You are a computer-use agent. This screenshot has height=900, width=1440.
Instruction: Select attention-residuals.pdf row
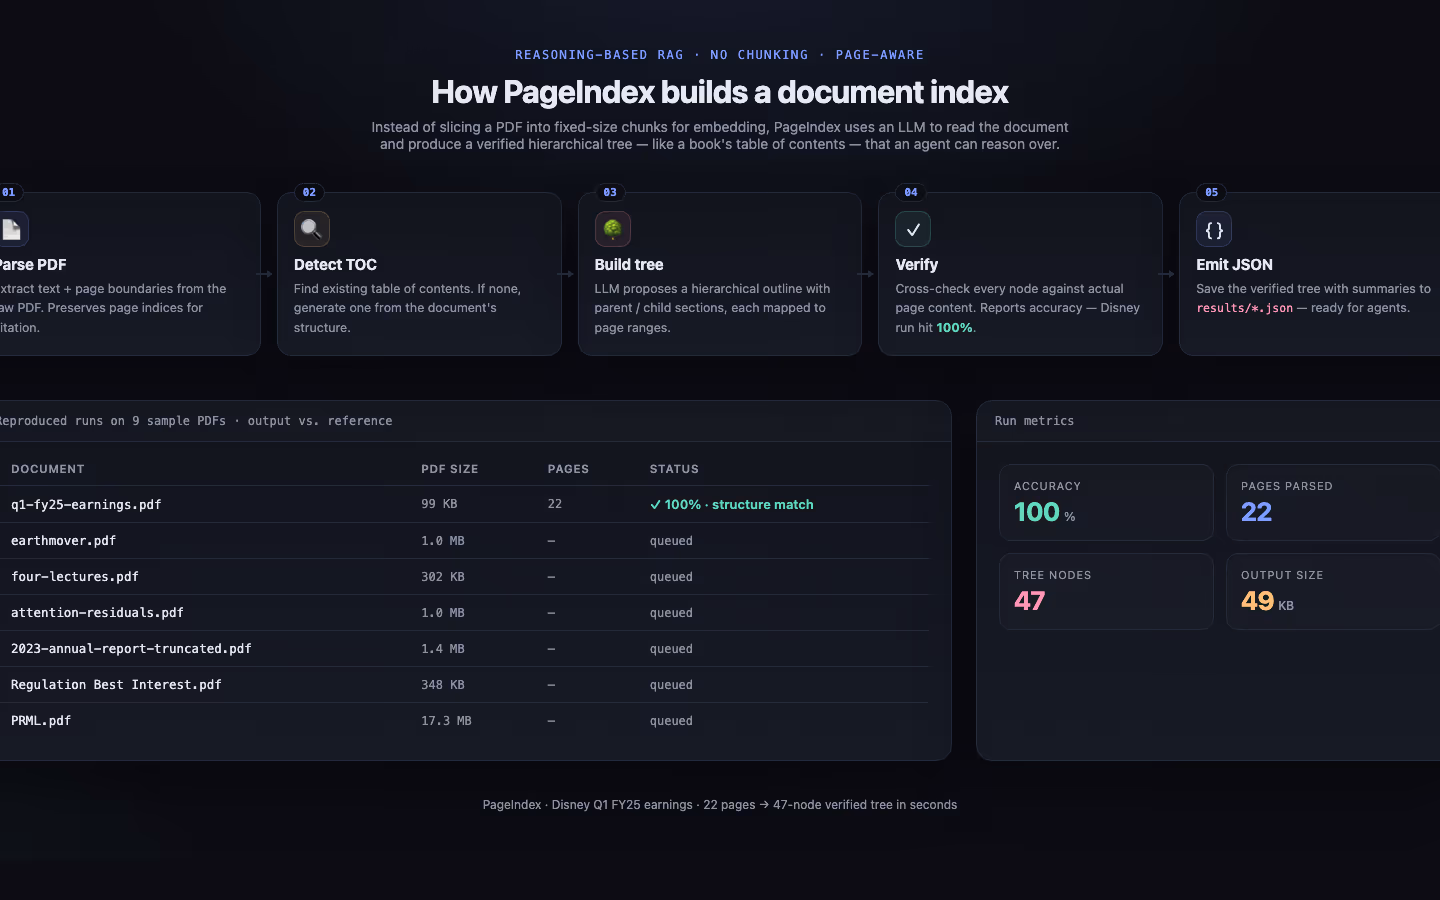(464, 612)
